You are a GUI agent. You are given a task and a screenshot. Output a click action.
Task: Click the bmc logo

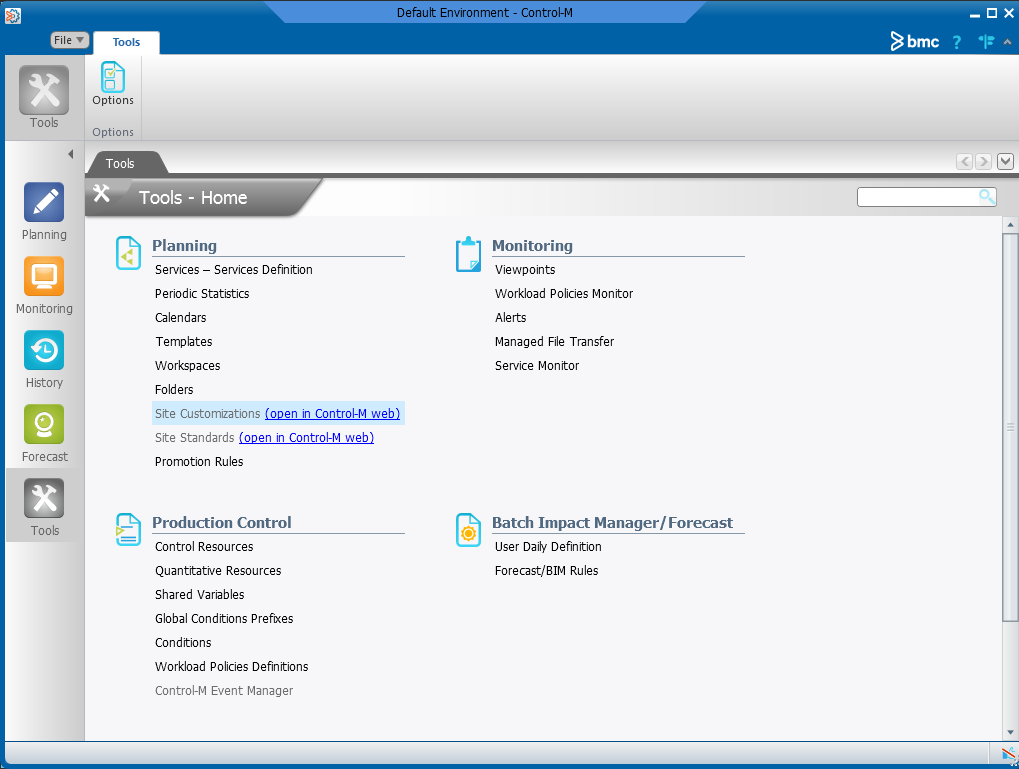(914, 42)
